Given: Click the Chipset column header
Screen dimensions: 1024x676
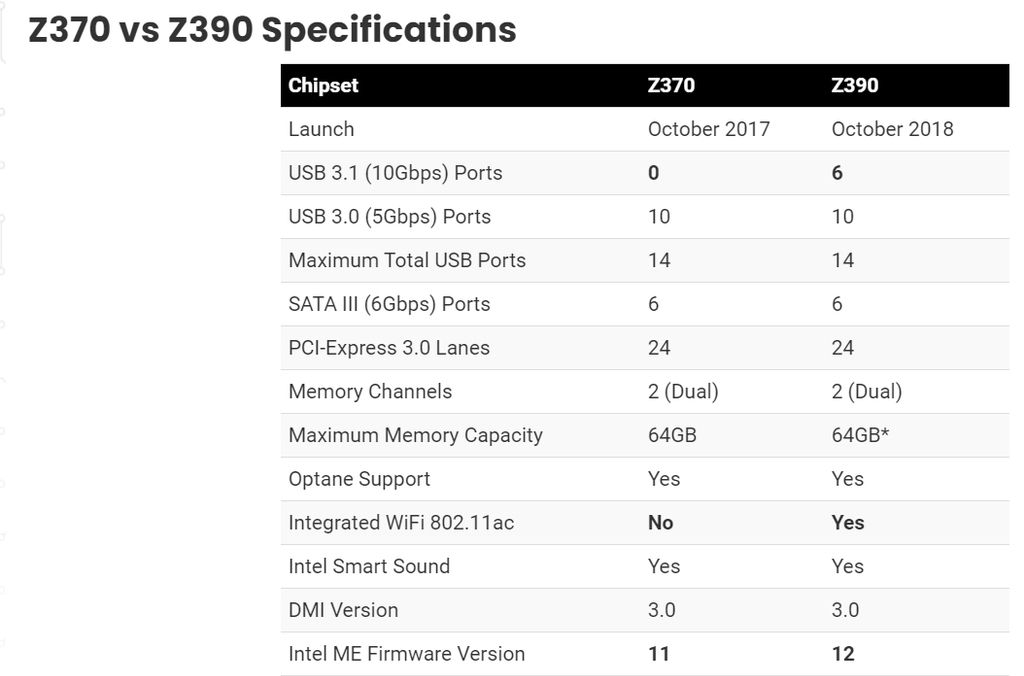Looking at the screenshot, I should (x=323, y=86).
